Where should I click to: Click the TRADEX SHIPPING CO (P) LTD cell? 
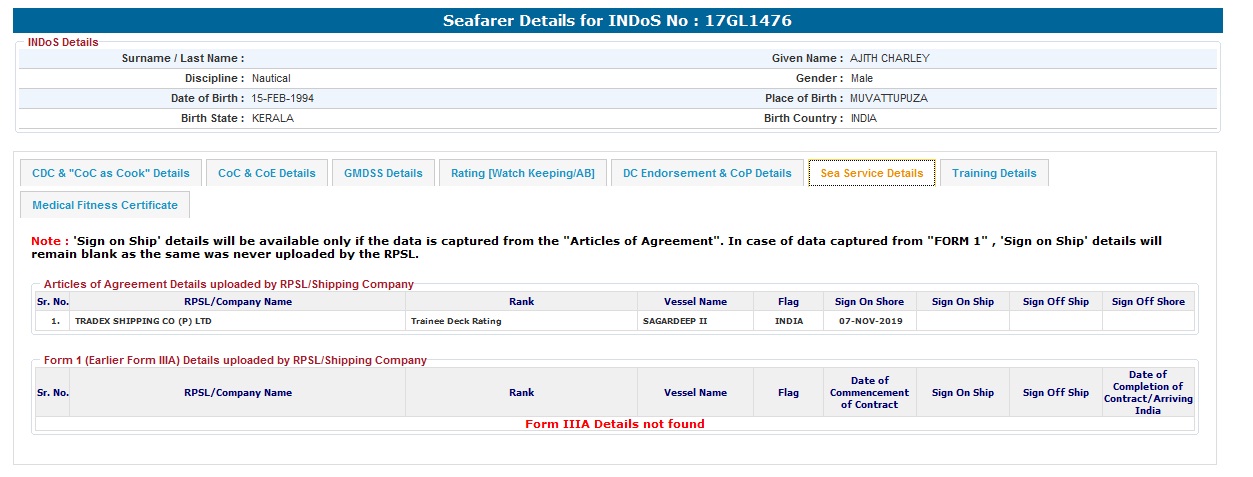point(143,322)
